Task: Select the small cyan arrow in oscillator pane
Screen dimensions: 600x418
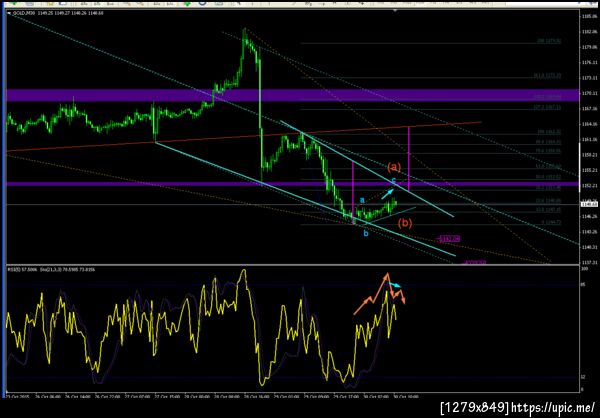Action: 395,284
